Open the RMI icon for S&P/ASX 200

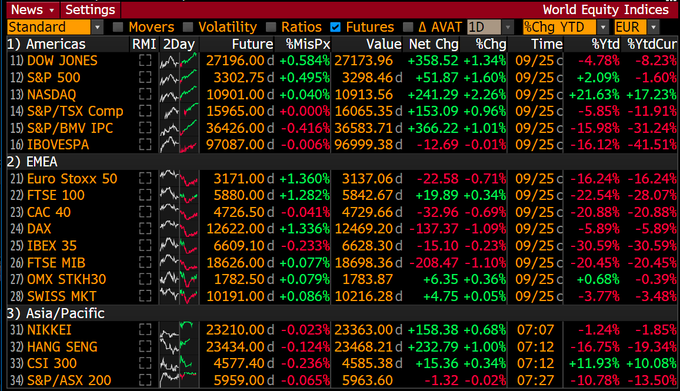(145, 381)
